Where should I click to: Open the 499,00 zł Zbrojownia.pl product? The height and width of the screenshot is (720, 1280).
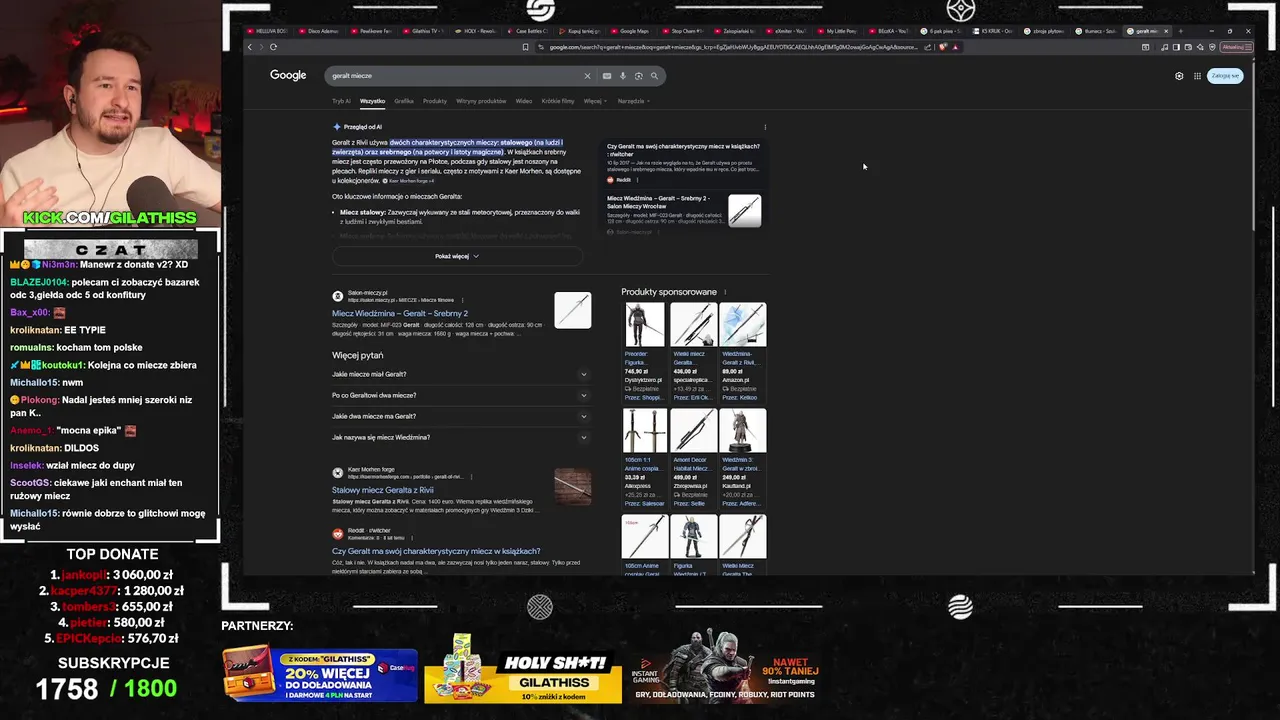693,458
